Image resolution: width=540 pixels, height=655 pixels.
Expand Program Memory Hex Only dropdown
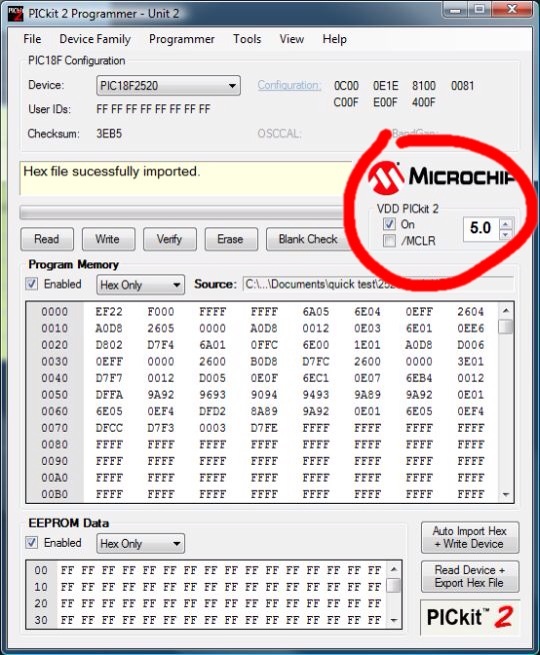[140, 285]
